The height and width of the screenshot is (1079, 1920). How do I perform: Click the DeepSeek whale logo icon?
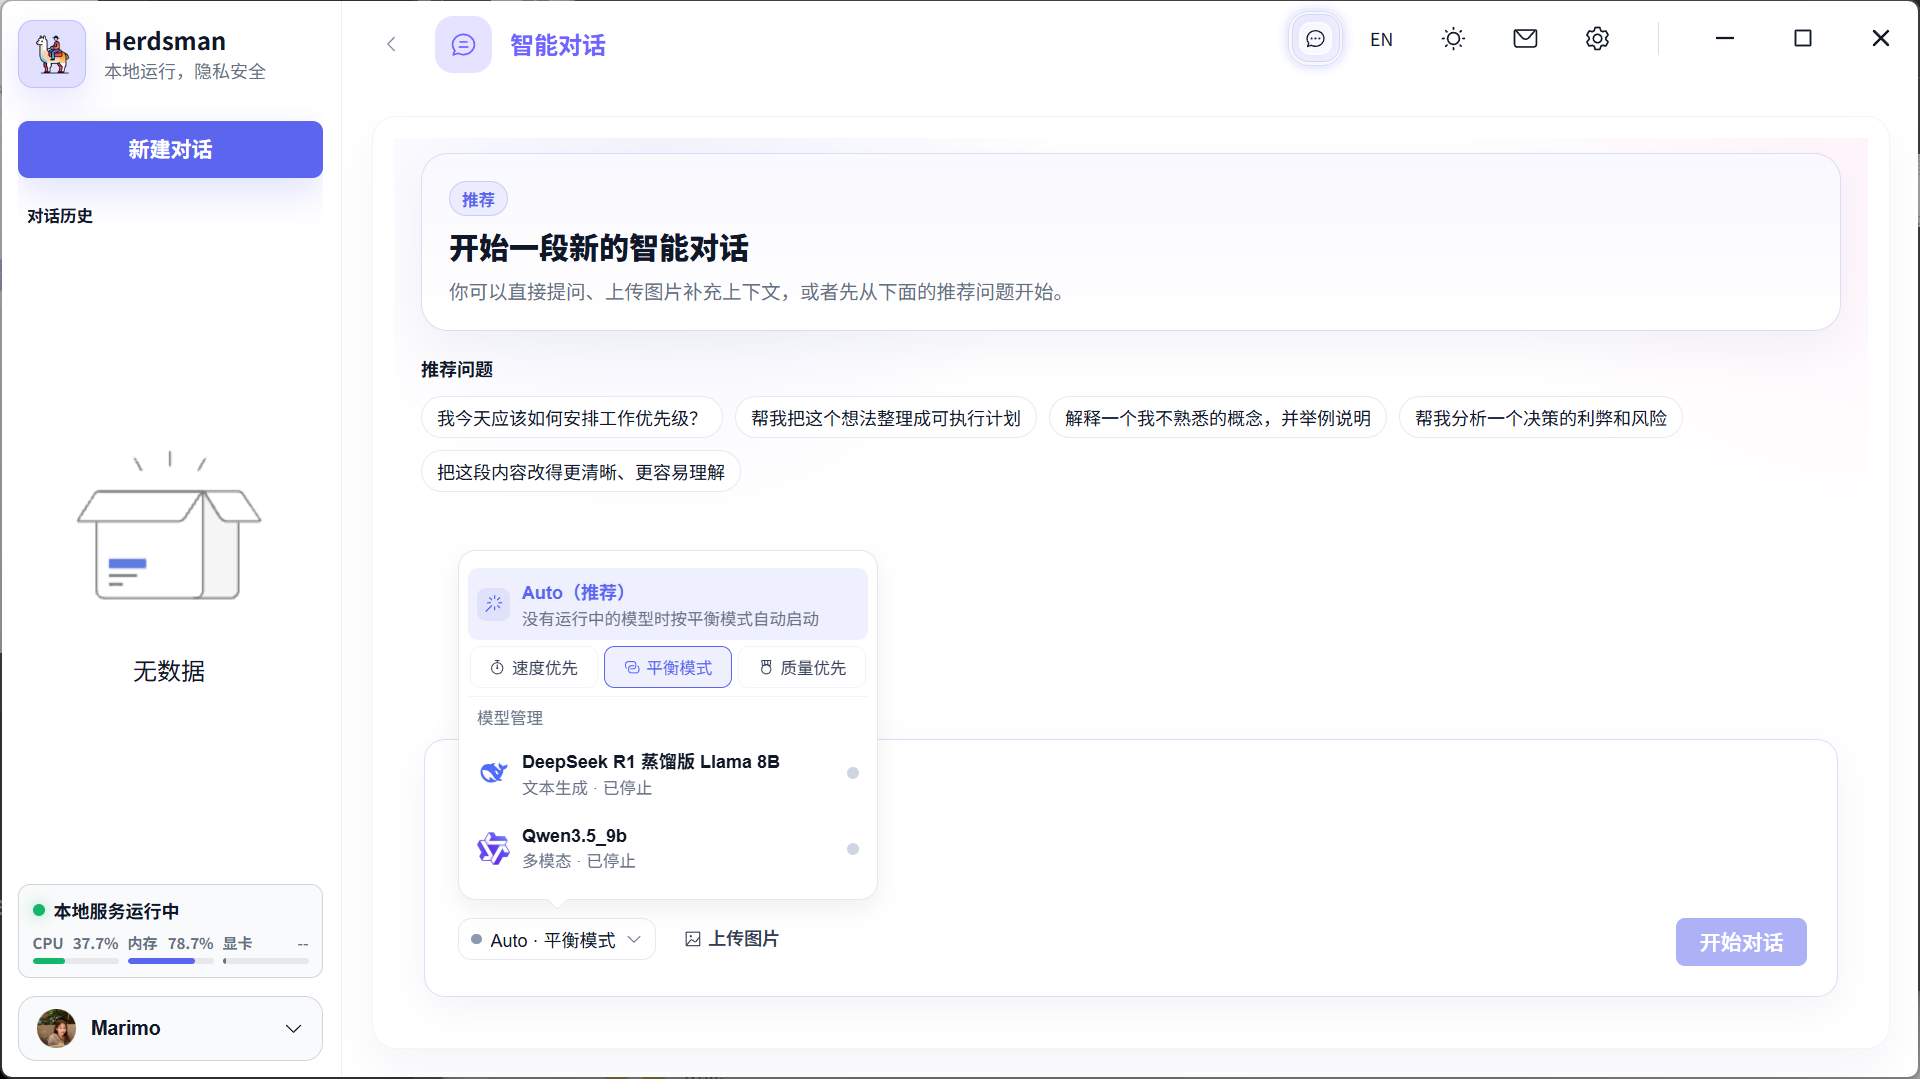(494, 773)
